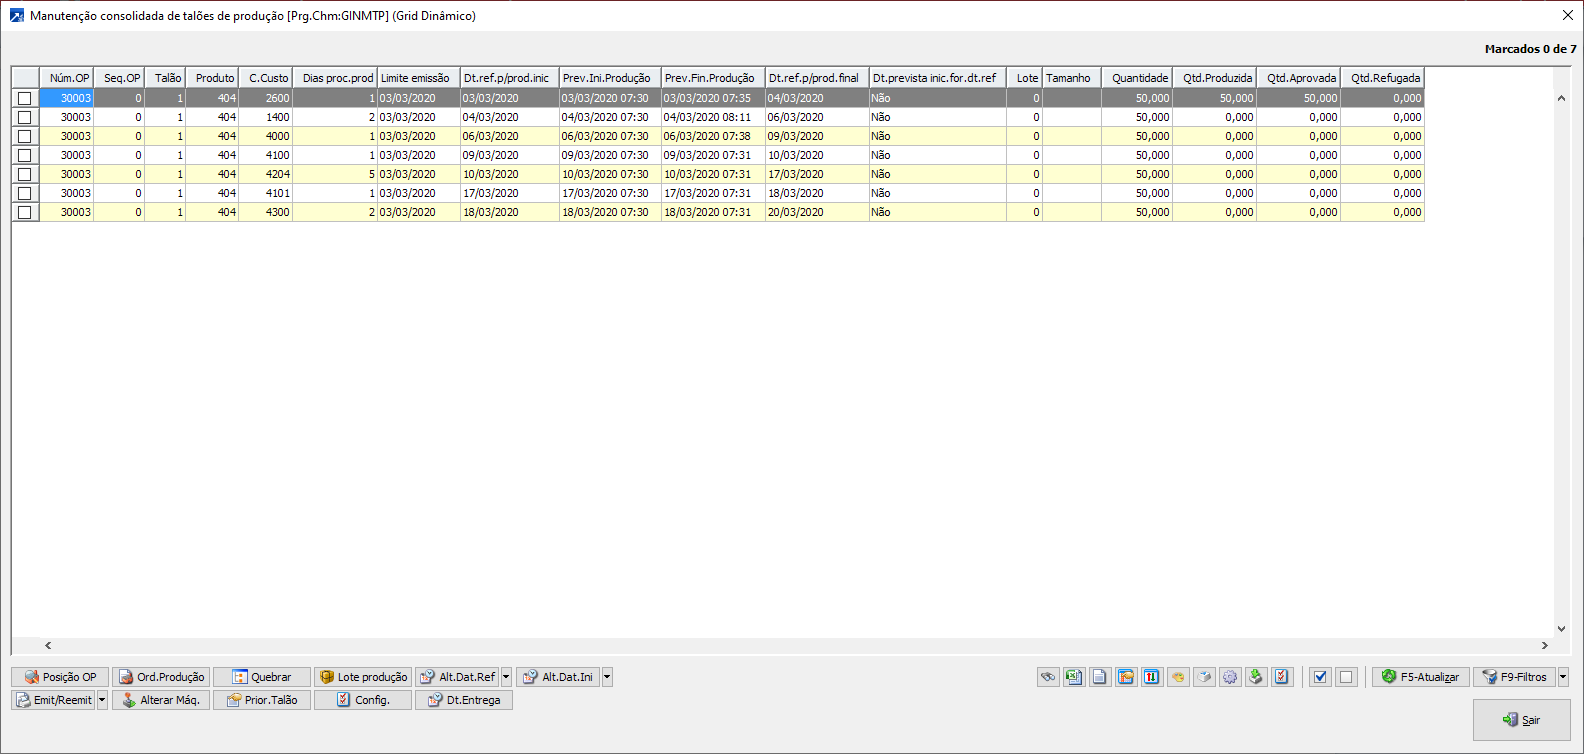1584x754 pixels.
Task: Open F9-Filtros button
Action: click(1515, 677)
